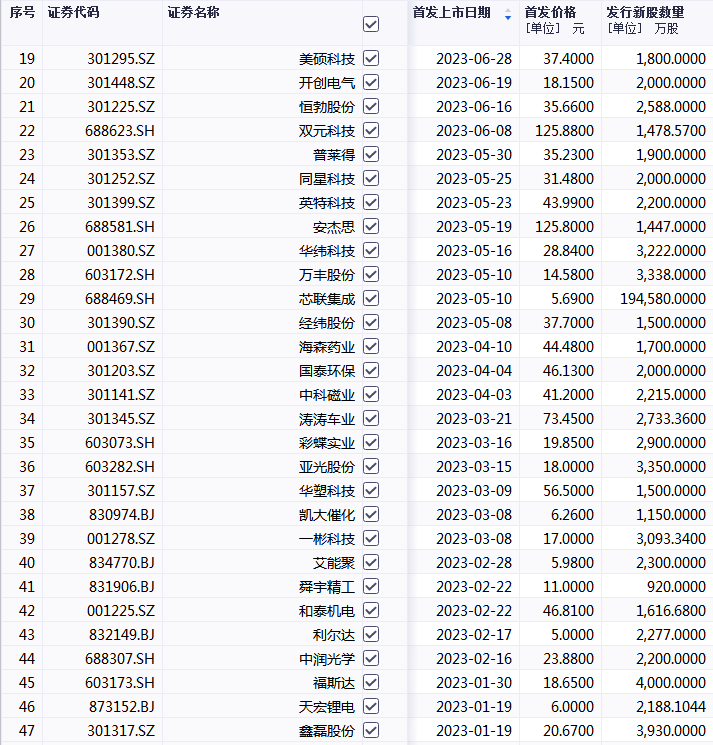This screenshot has width=713, height=745.
Task: Toggle the 福斯达 row checkbox
Action: coord(371,683)
